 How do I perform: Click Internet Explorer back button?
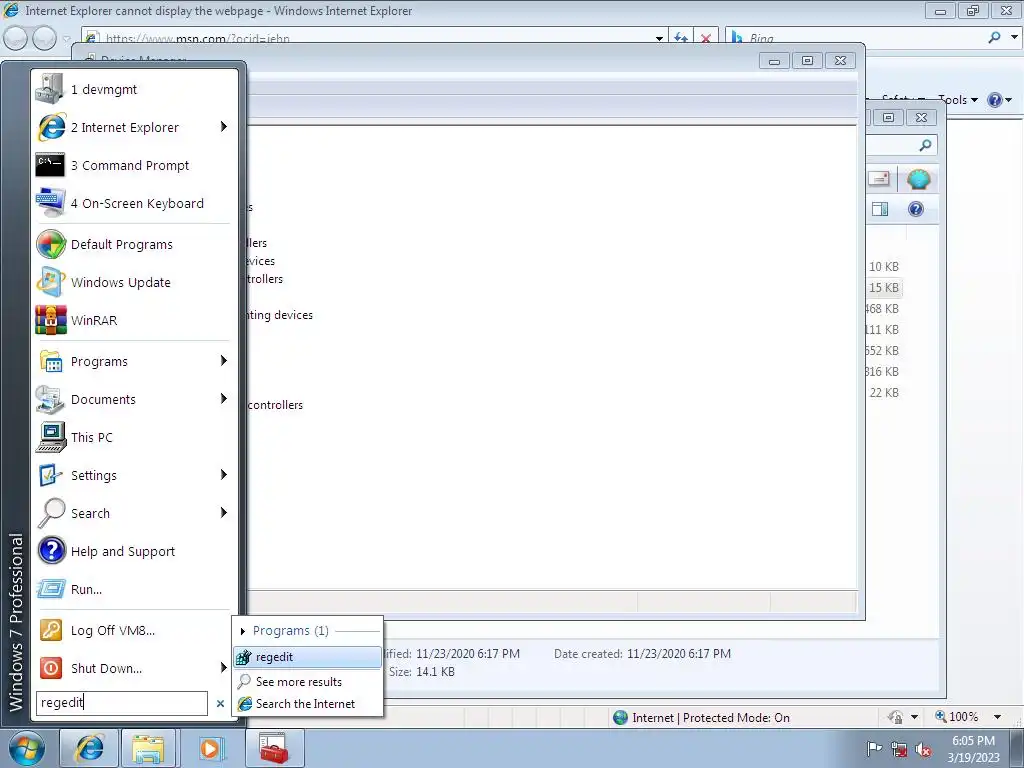[15, 39]
